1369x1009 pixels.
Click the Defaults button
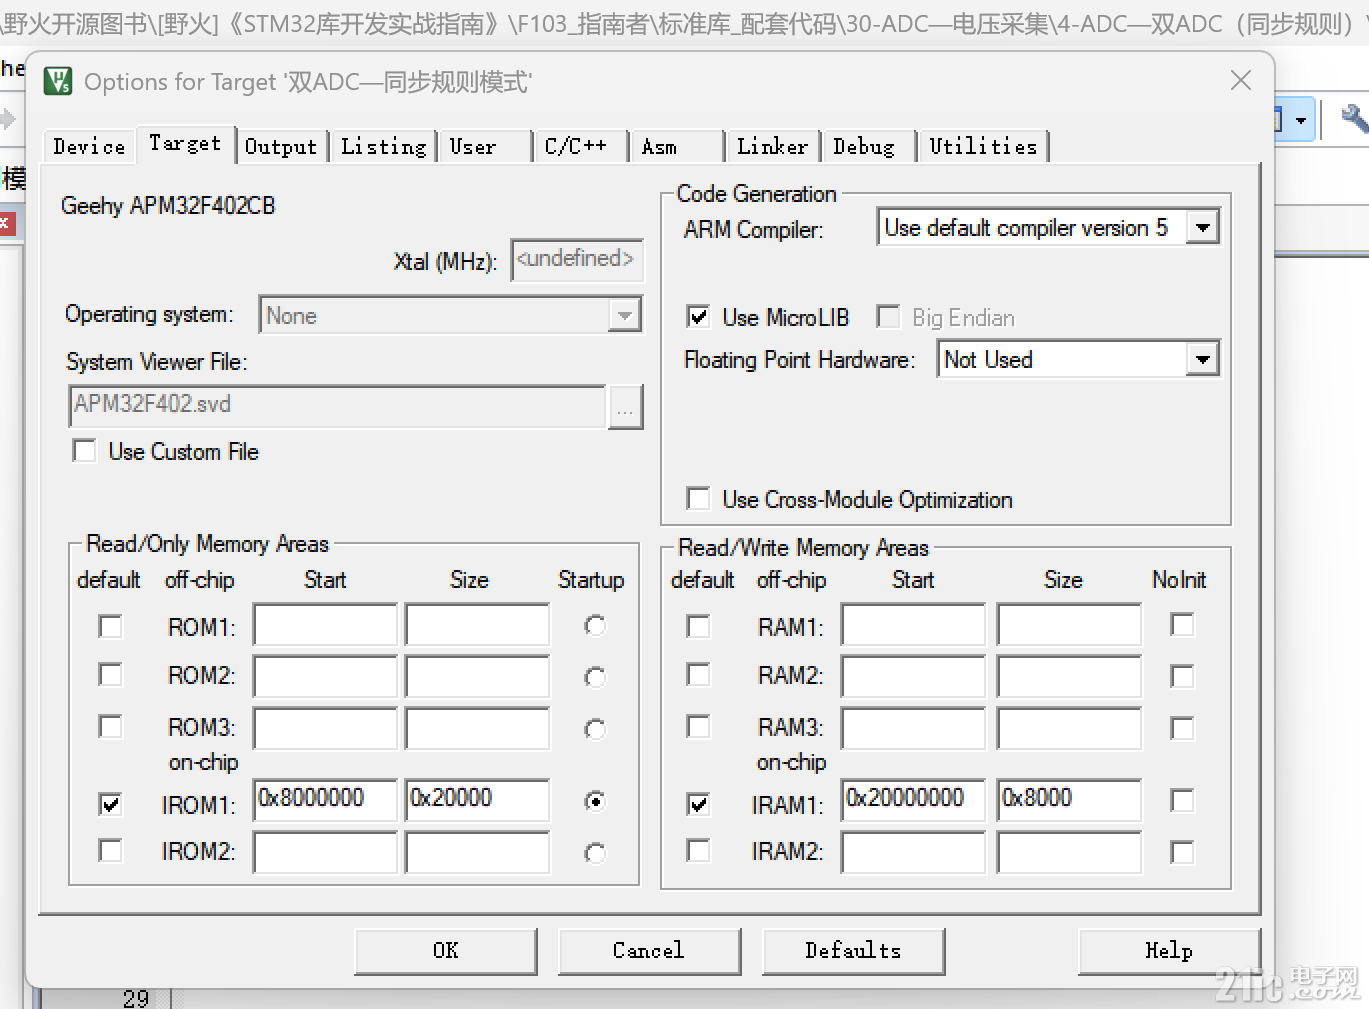point(853,951)
